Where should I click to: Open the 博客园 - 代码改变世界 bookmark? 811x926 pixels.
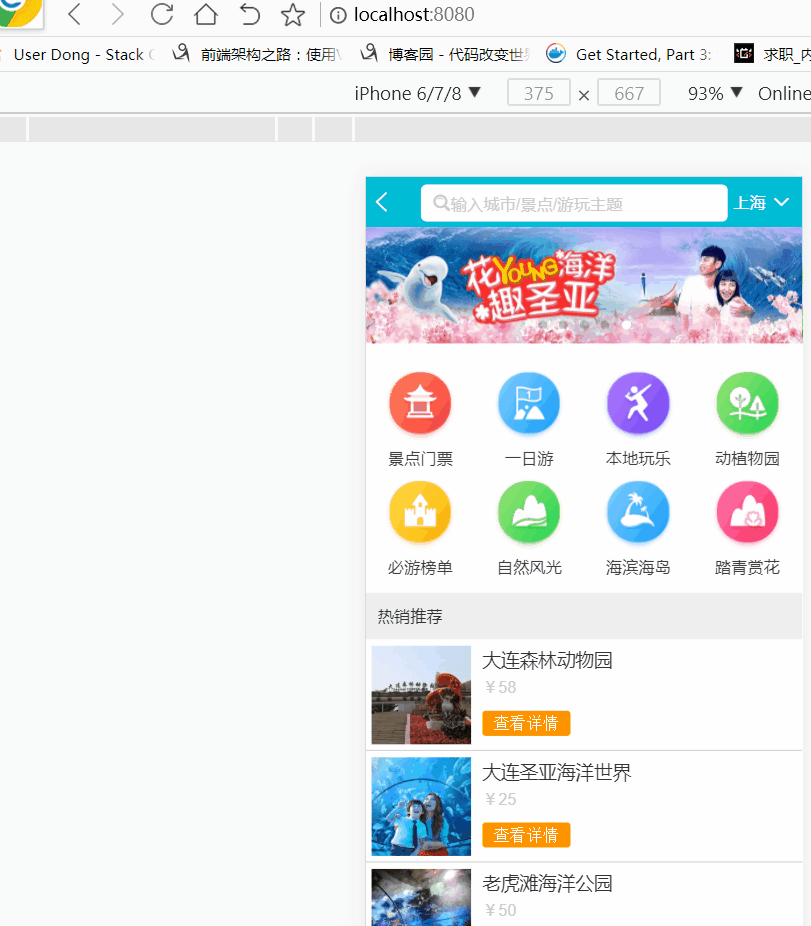coord(445,54)
